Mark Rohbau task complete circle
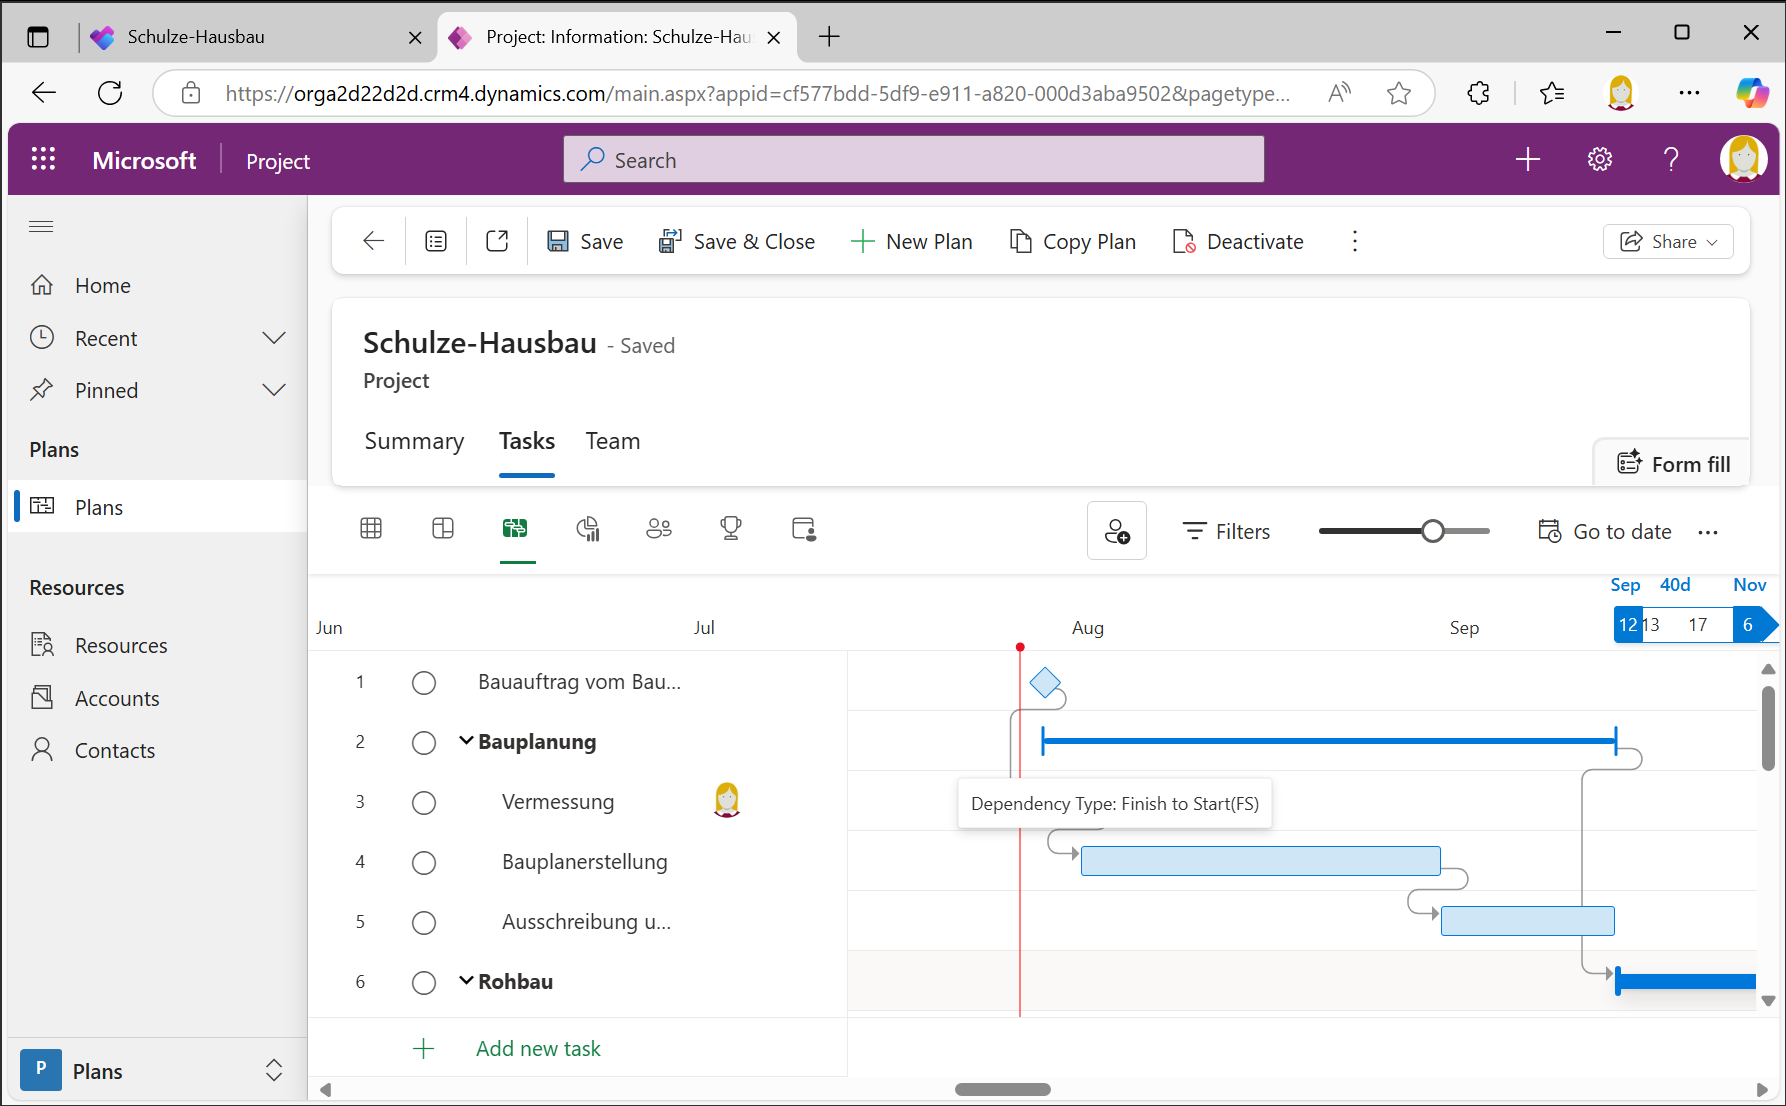The height and width of the screenshot is (1106, 1786). (424, 983)
